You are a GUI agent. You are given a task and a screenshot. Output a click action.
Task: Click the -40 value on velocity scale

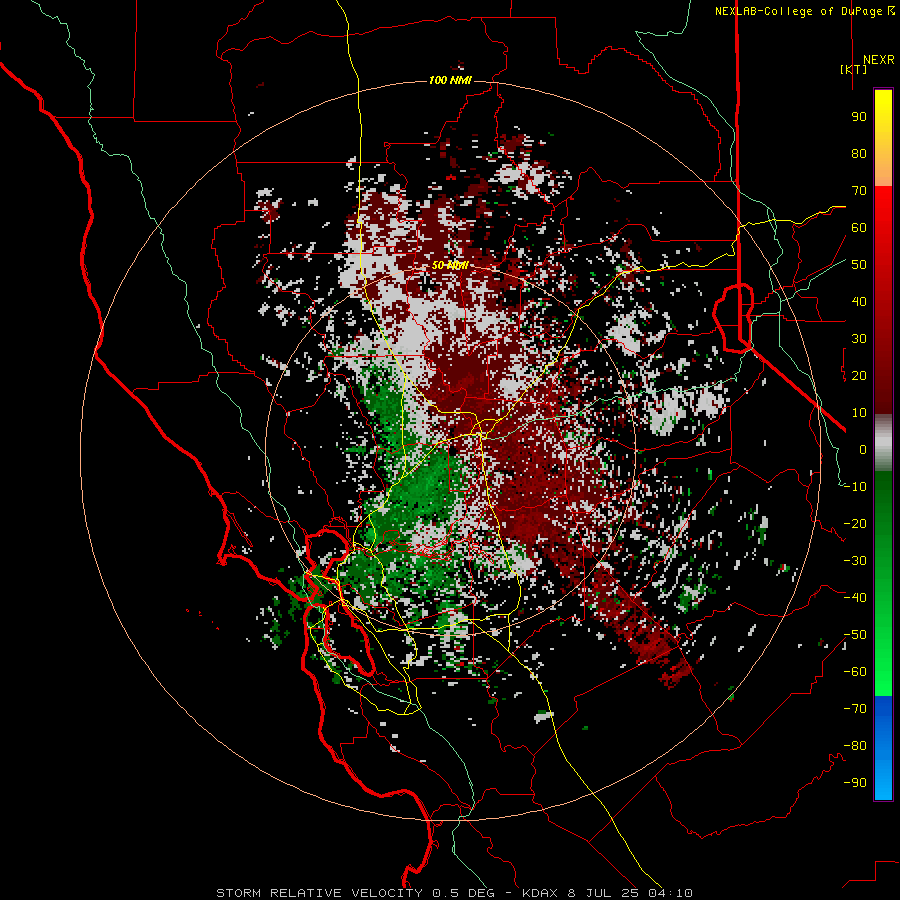(x=855, y=598)
